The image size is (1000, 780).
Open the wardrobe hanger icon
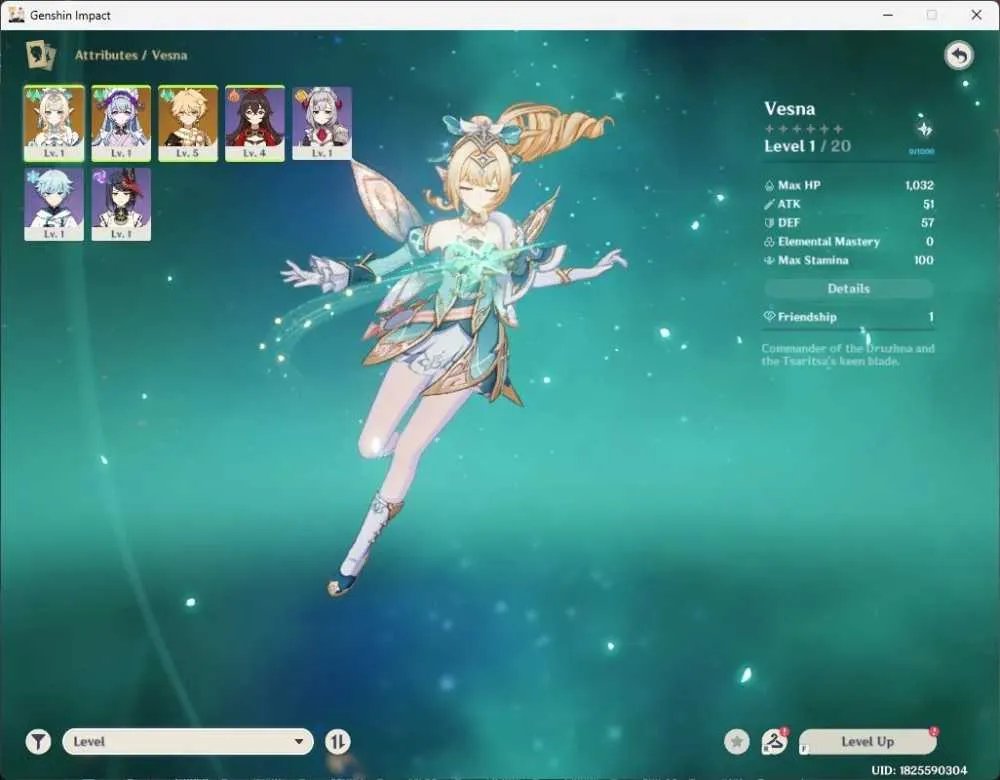pos(774,741)
